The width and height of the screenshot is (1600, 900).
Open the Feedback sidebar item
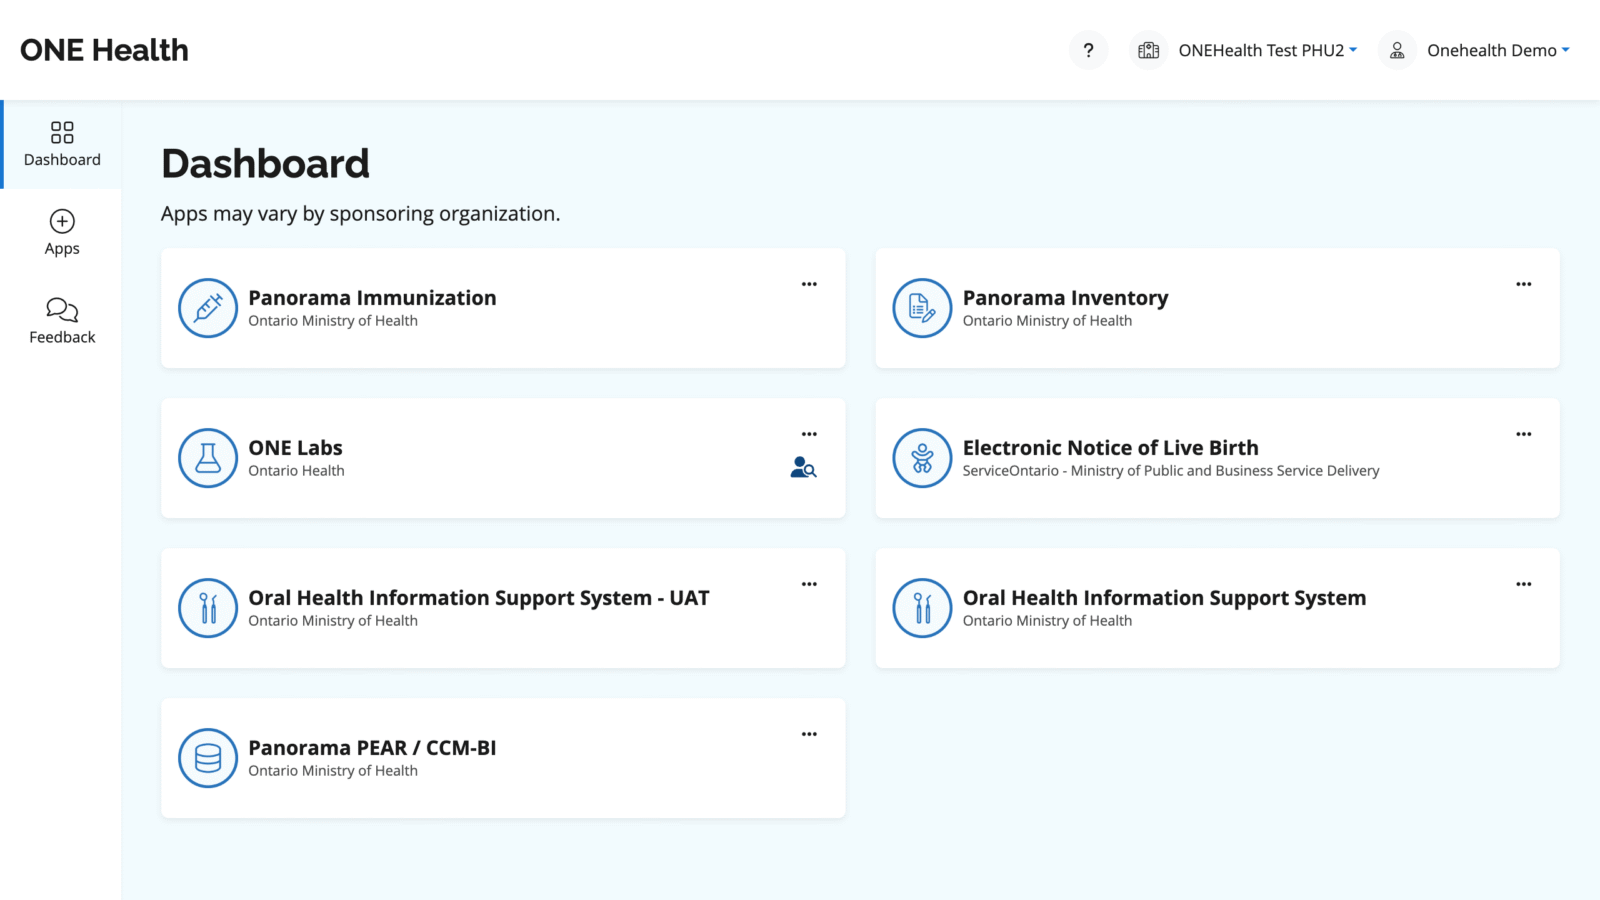[62, 322]
